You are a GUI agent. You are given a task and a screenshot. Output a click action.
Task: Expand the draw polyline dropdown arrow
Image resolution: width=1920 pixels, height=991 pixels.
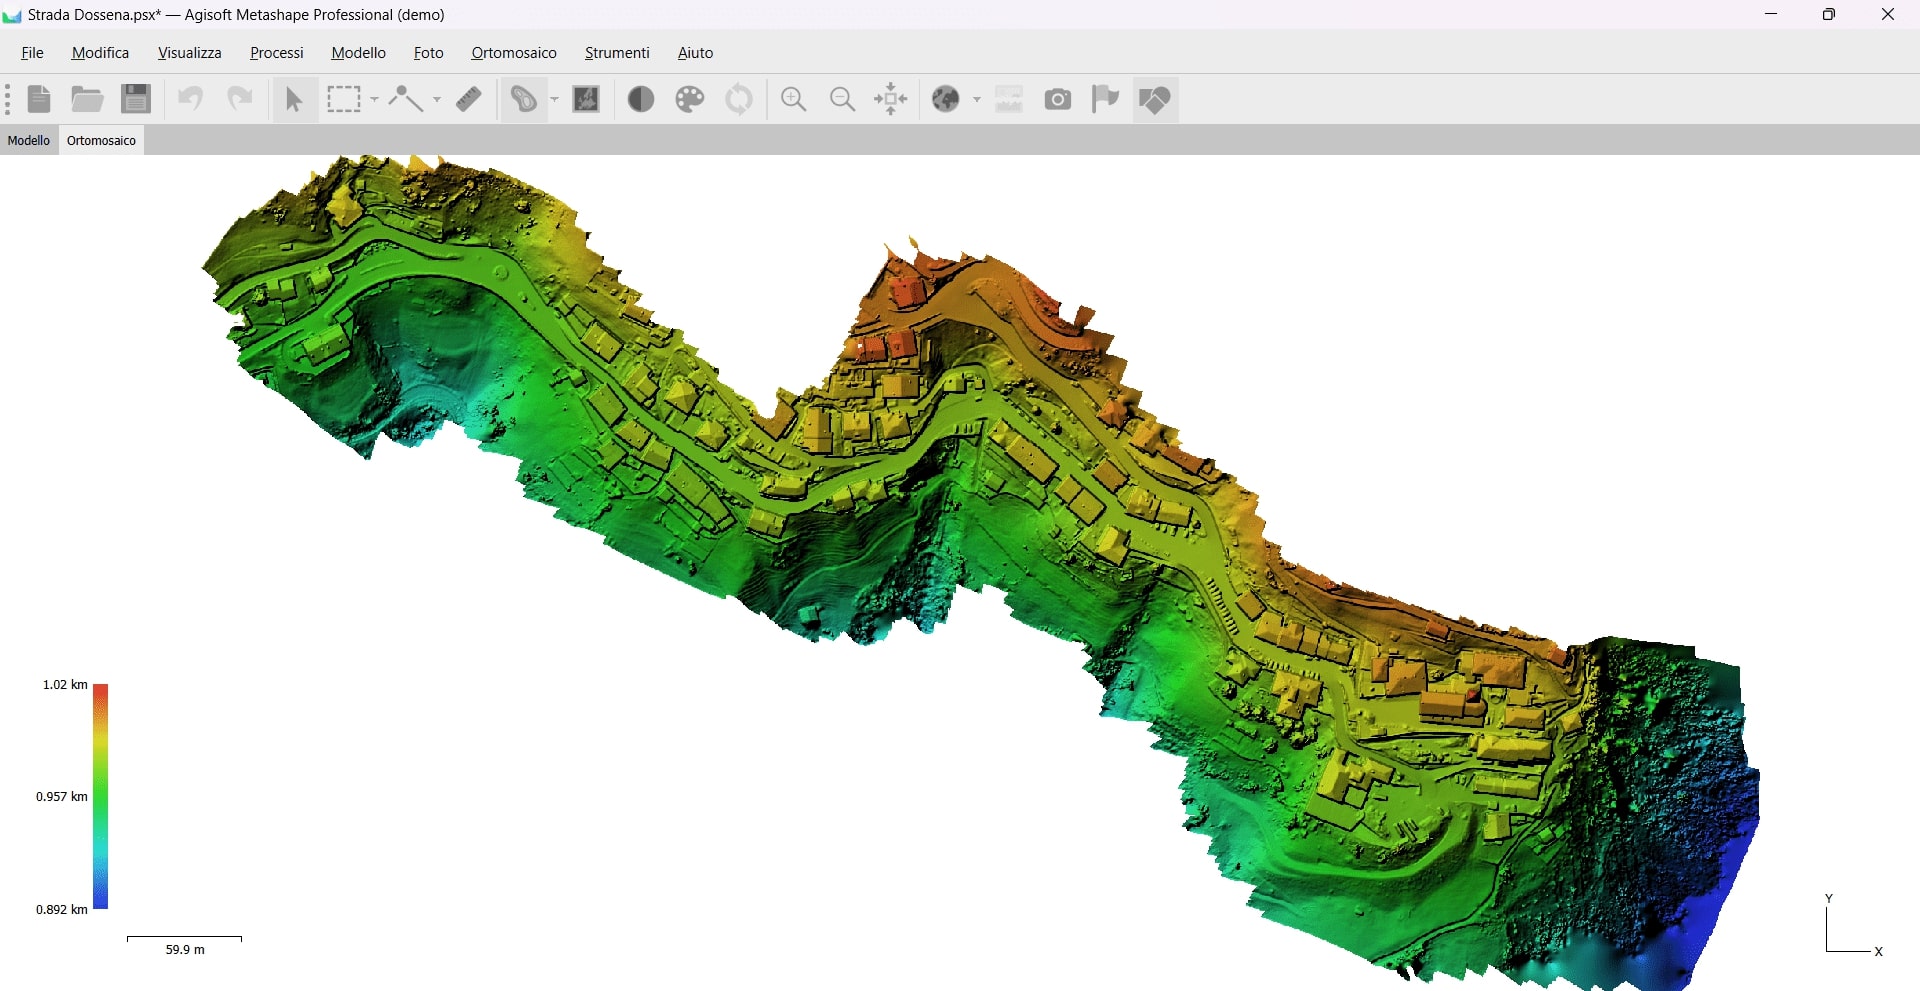pyautogui.click(x=437, y=99)
